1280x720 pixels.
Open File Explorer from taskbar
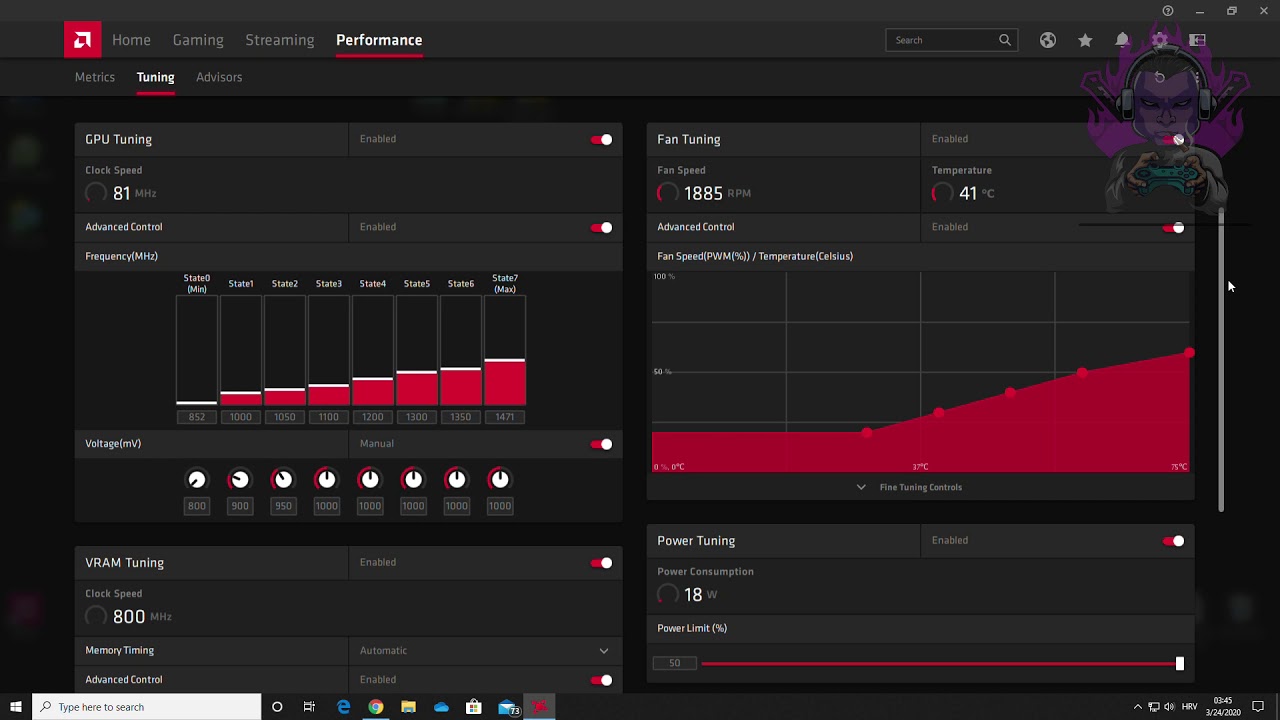[x=408, y=707]
